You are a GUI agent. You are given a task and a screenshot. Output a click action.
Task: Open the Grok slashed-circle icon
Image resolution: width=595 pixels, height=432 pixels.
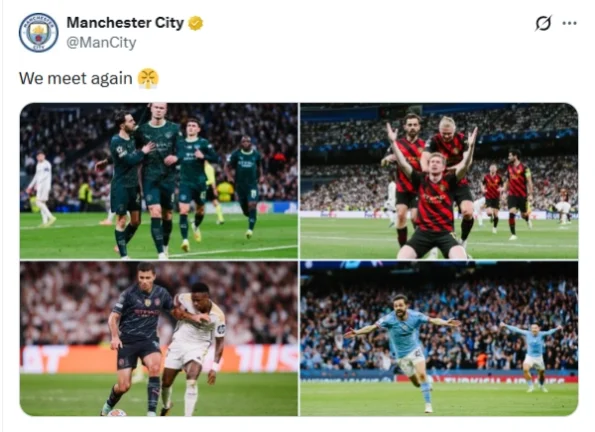point(543,23)
